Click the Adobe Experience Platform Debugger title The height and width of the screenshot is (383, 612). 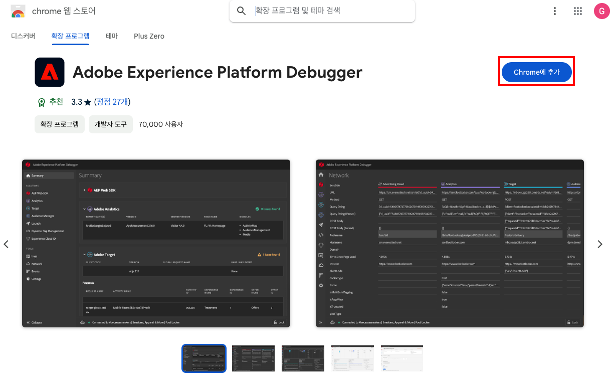point(217,73)
